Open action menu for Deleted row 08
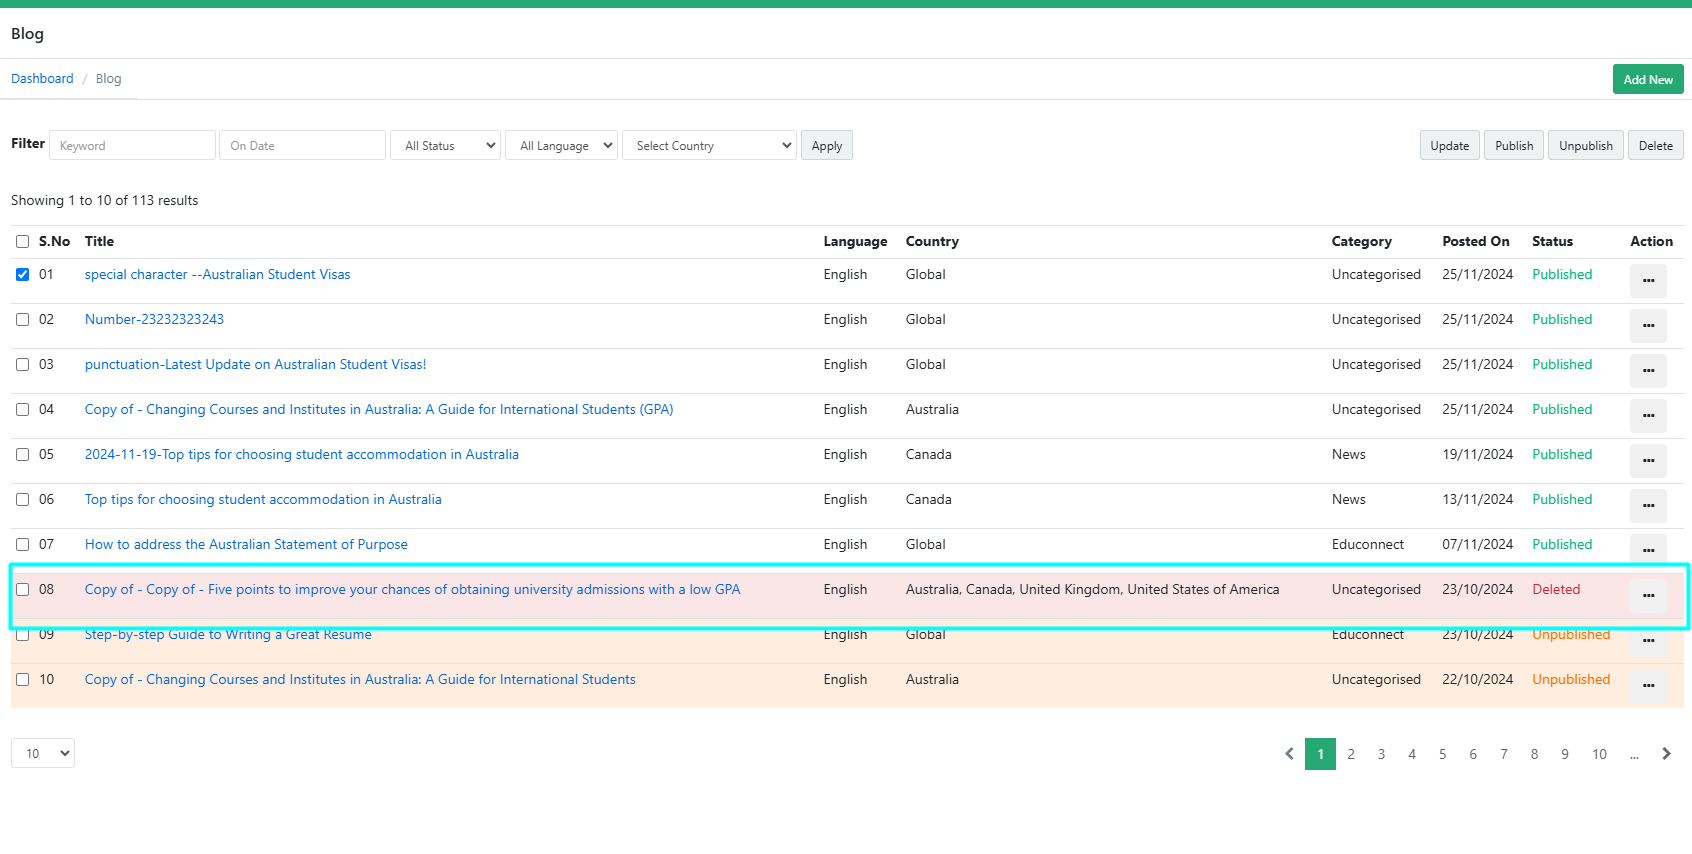This screenshot has height=854, width=1692. (x=1648, y=596)
